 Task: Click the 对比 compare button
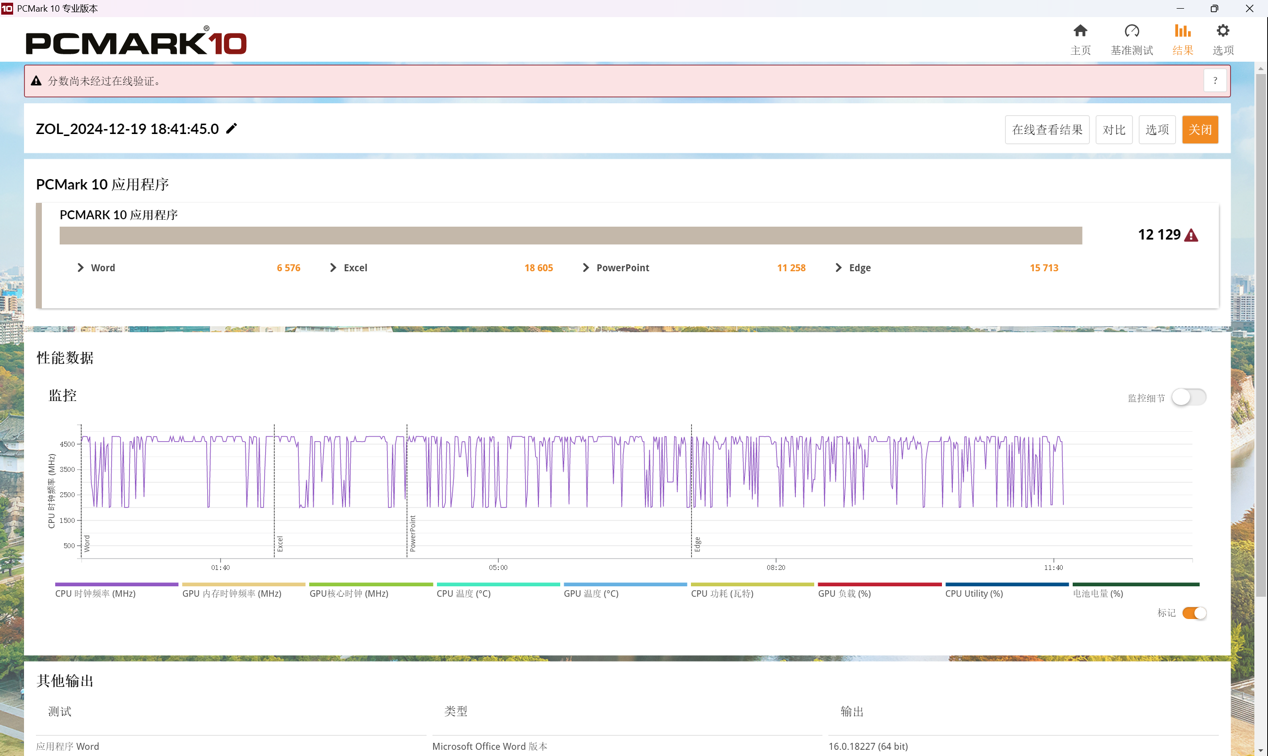(x=1114, y=130)
